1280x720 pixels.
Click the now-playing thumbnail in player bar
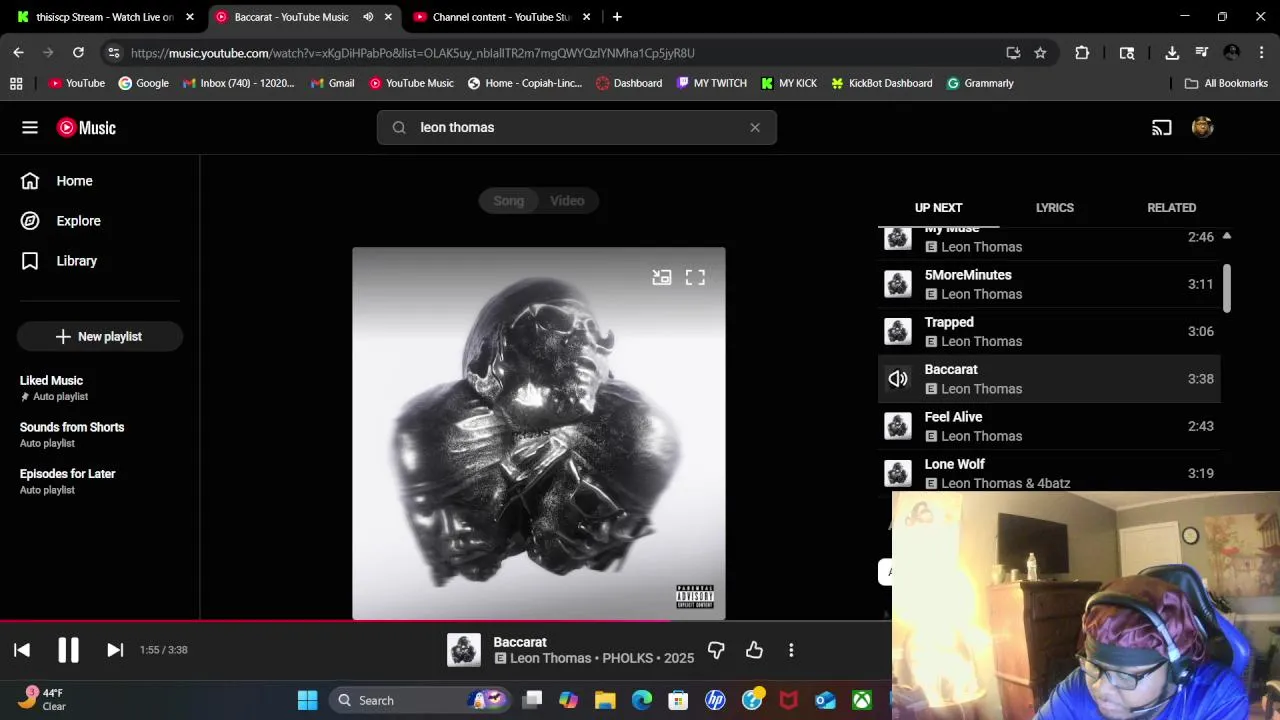463,650
